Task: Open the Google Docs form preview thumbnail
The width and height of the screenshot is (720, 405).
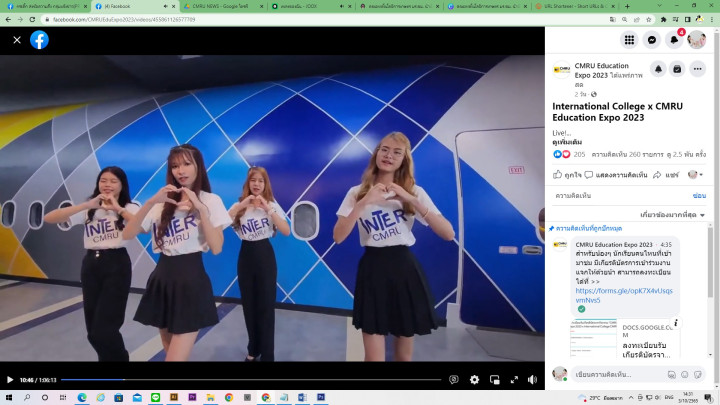Action: (x=593, y=338)
